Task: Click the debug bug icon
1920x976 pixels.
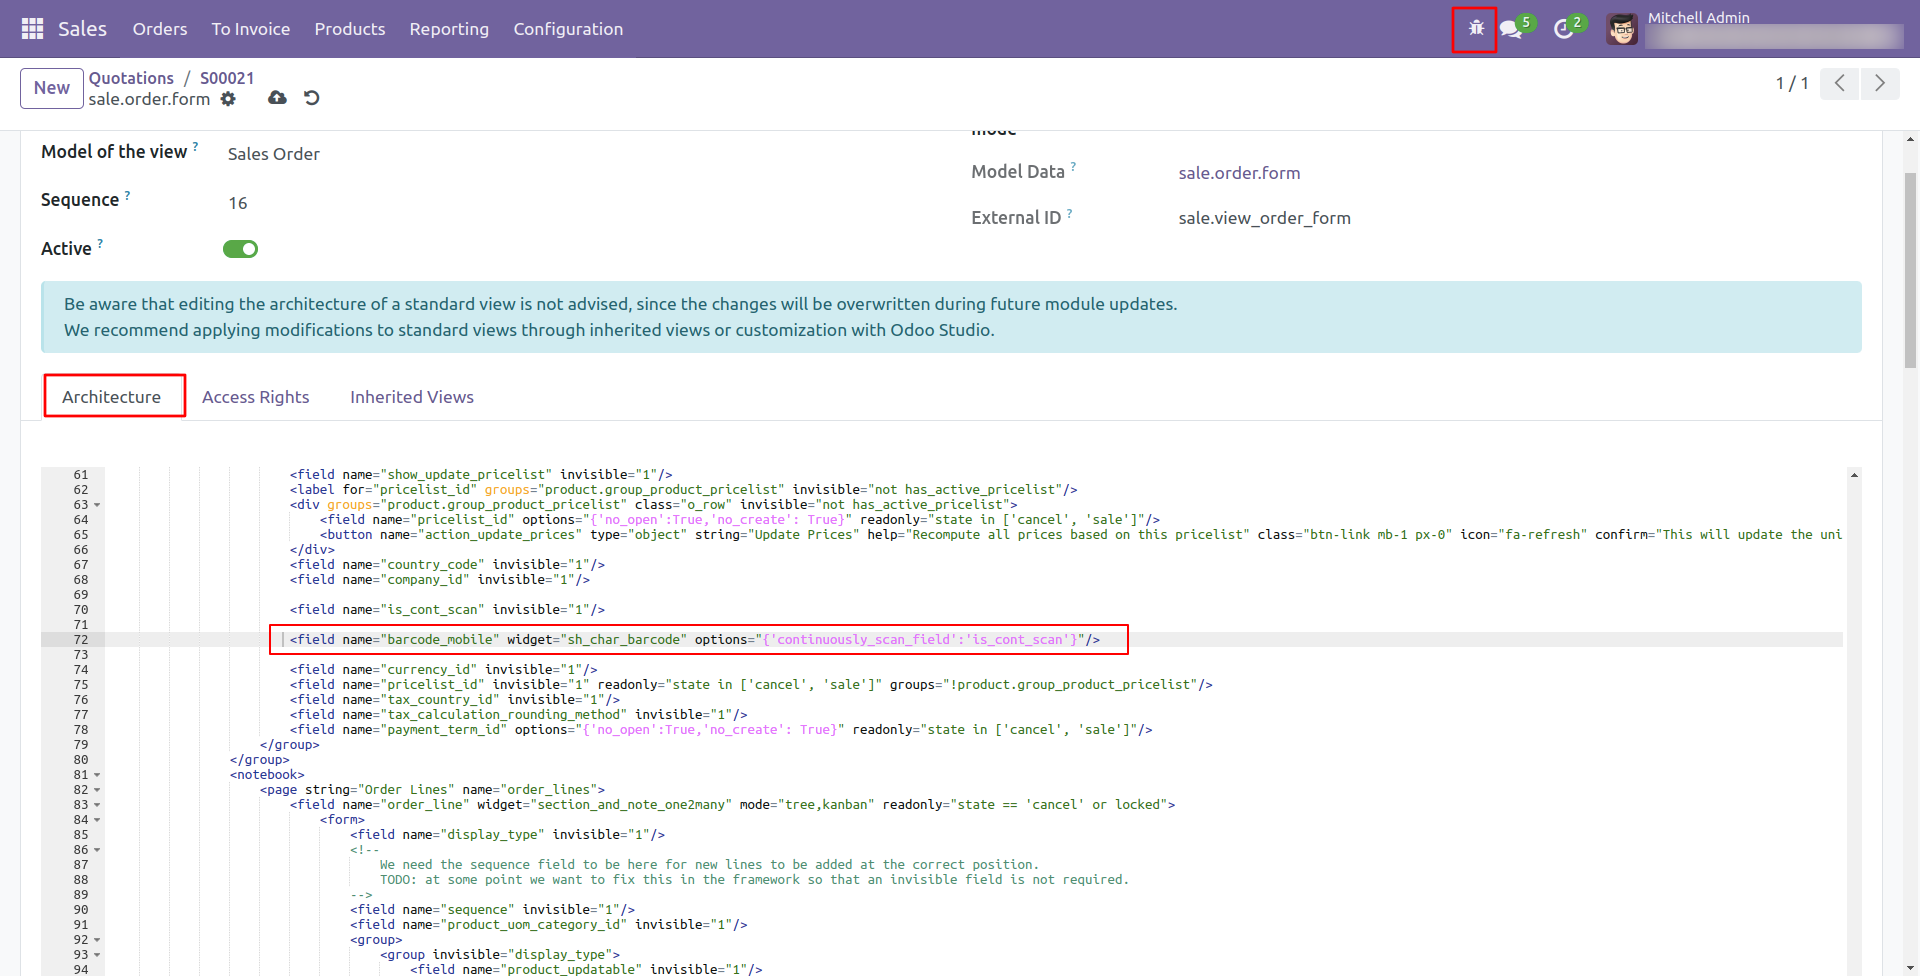Action: (1476, 29)
